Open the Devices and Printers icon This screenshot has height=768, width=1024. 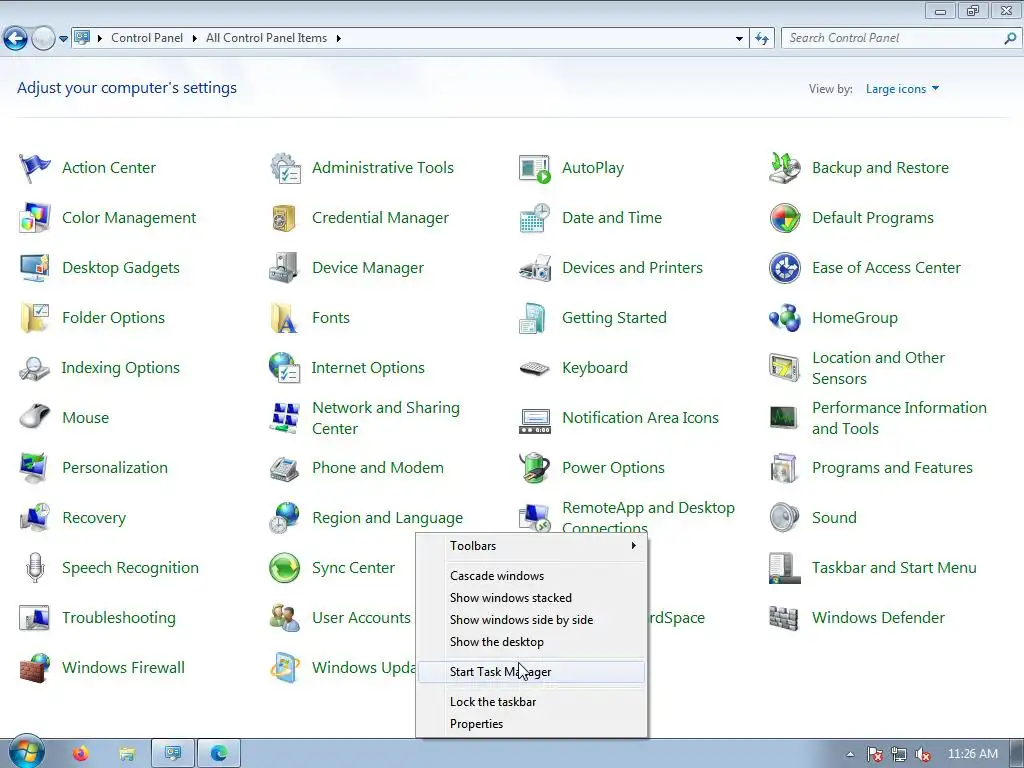pyautogui.click(x=534, y=268)
